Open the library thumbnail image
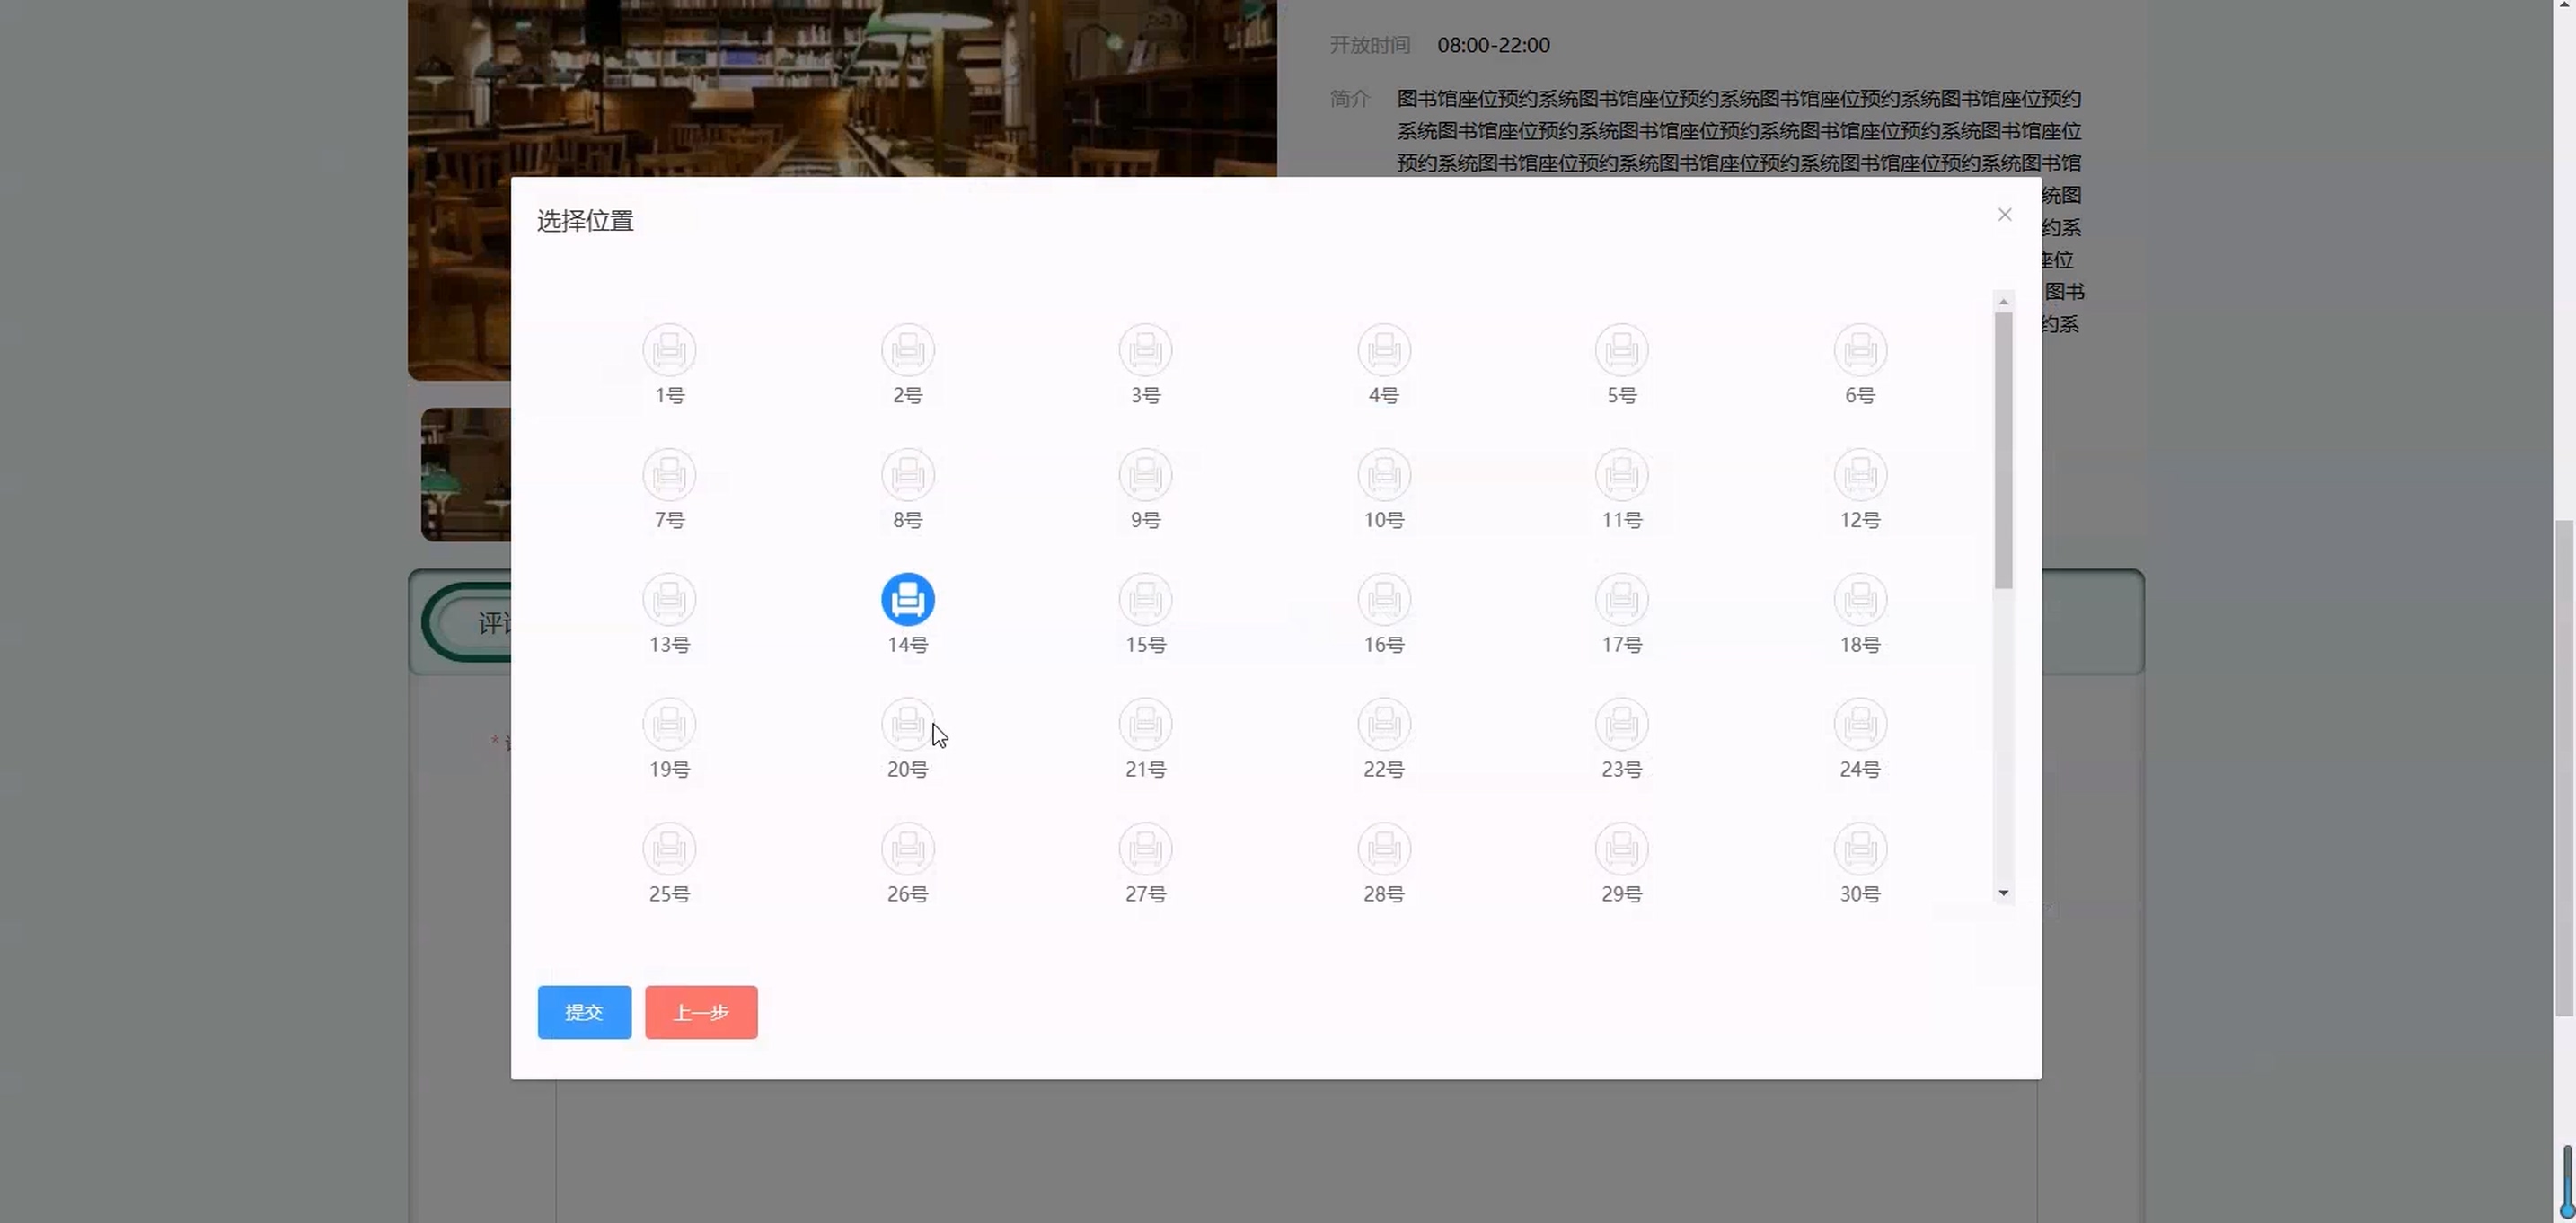Image resolution: width=2576 pixels, height=1223 pixels. click(465, 474)
